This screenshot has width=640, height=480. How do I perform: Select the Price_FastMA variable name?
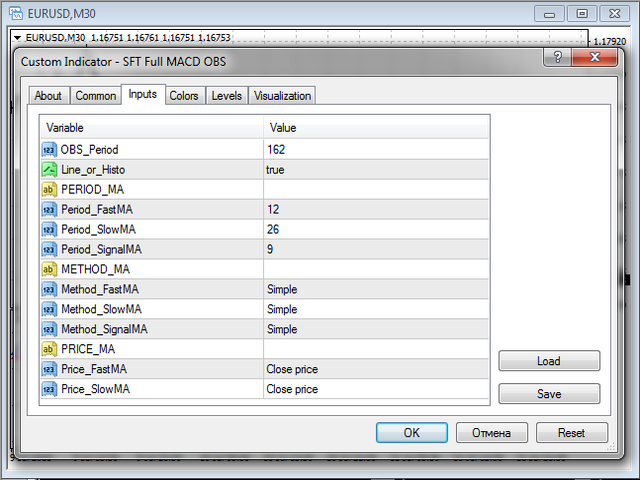[x=94, y=369]
